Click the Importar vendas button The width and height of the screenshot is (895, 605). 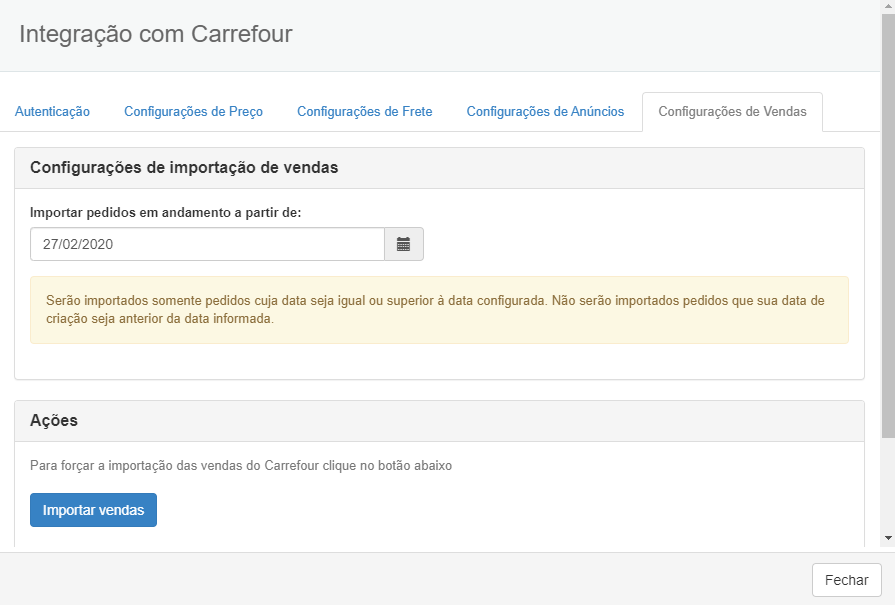(94, 510)
